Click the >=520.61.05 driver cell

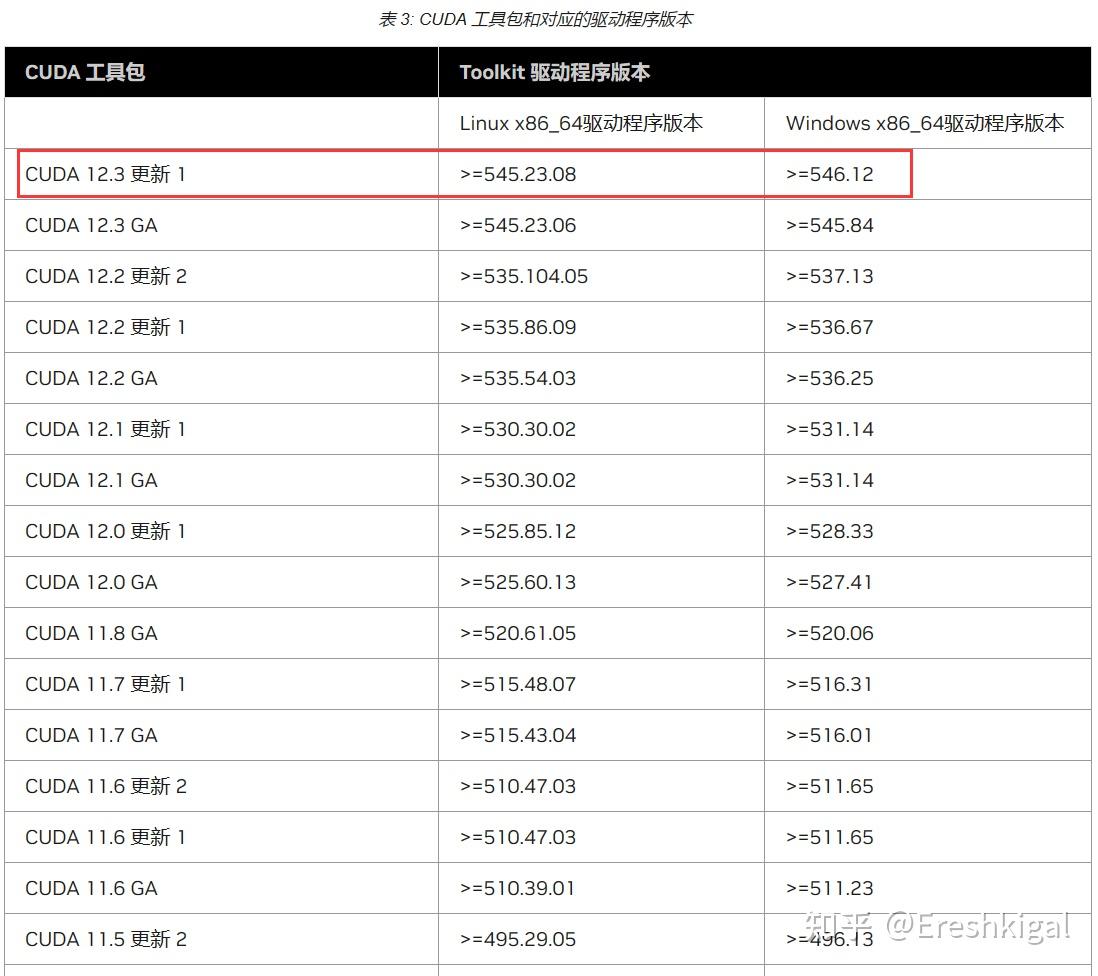(x=518, y=634)
